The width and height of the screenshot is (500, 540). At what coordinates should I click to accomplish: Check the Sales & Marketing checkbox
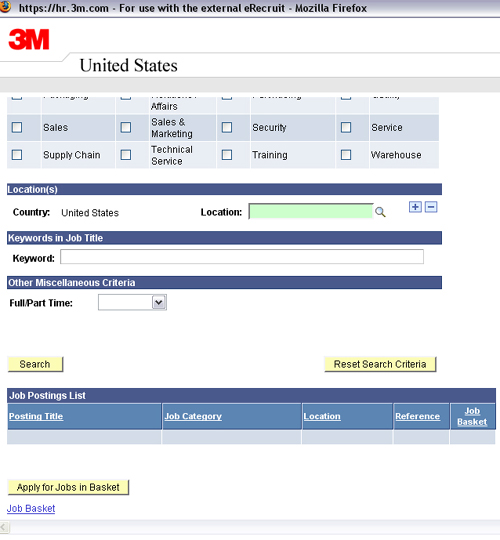tap(126, 127)
